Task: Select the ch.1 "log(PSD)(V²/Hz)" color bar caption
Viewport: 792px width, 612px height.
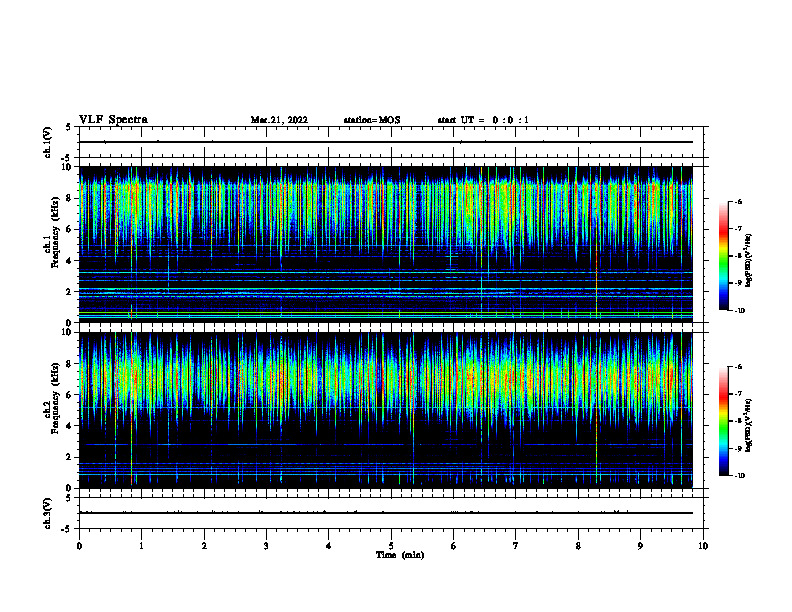Action: coord(748,261)
